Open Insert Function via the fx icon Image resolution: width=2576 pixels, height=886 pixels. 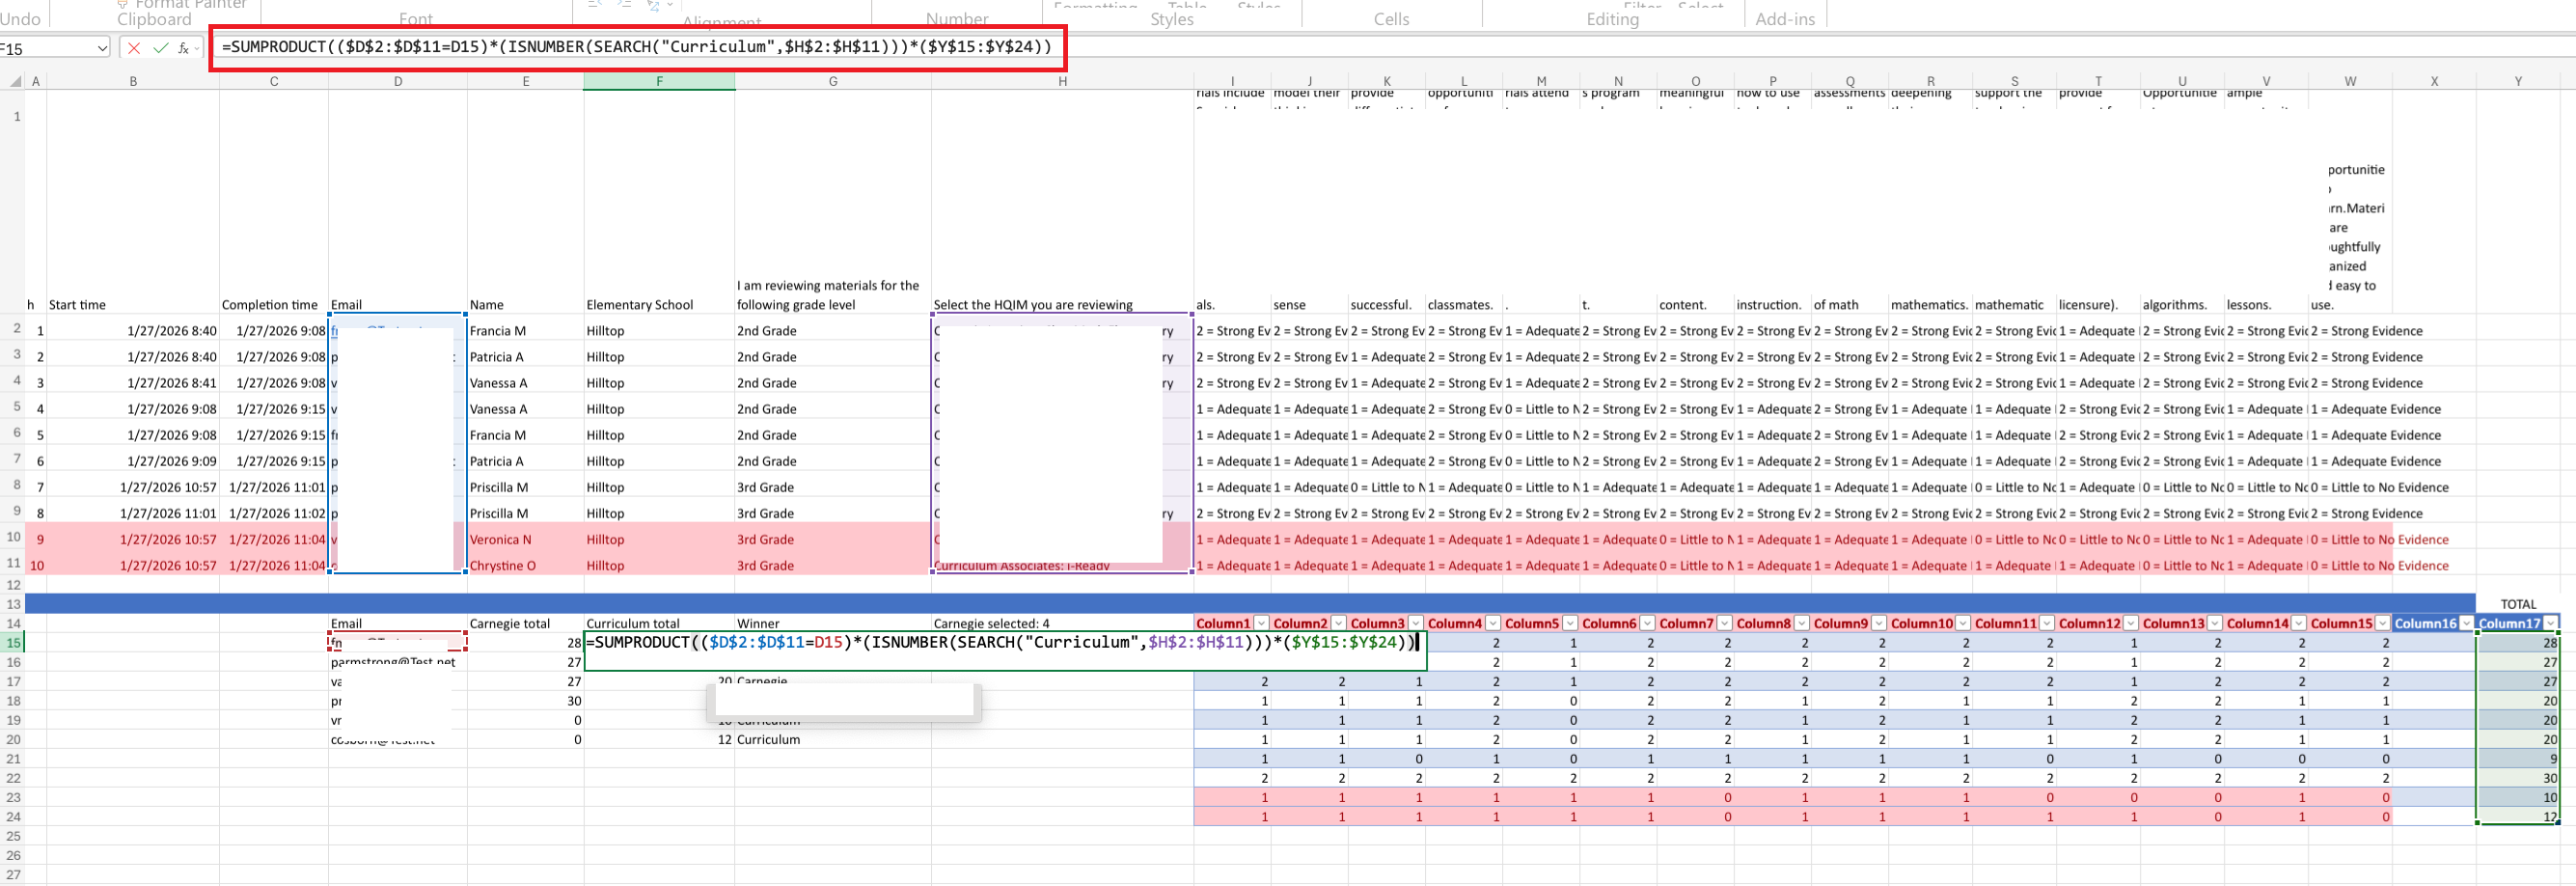point(184,48)
